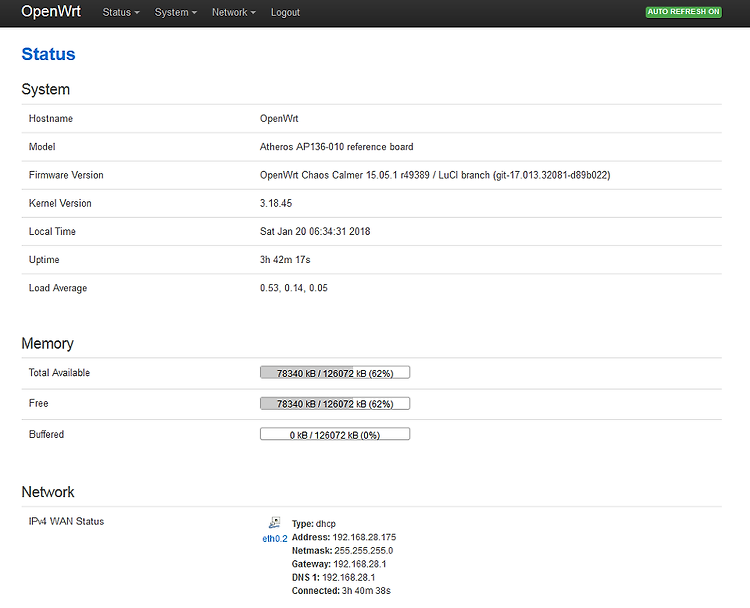Select the Status page heading
This screenshot has width=750, height=608.
click(x=48, y=54)
